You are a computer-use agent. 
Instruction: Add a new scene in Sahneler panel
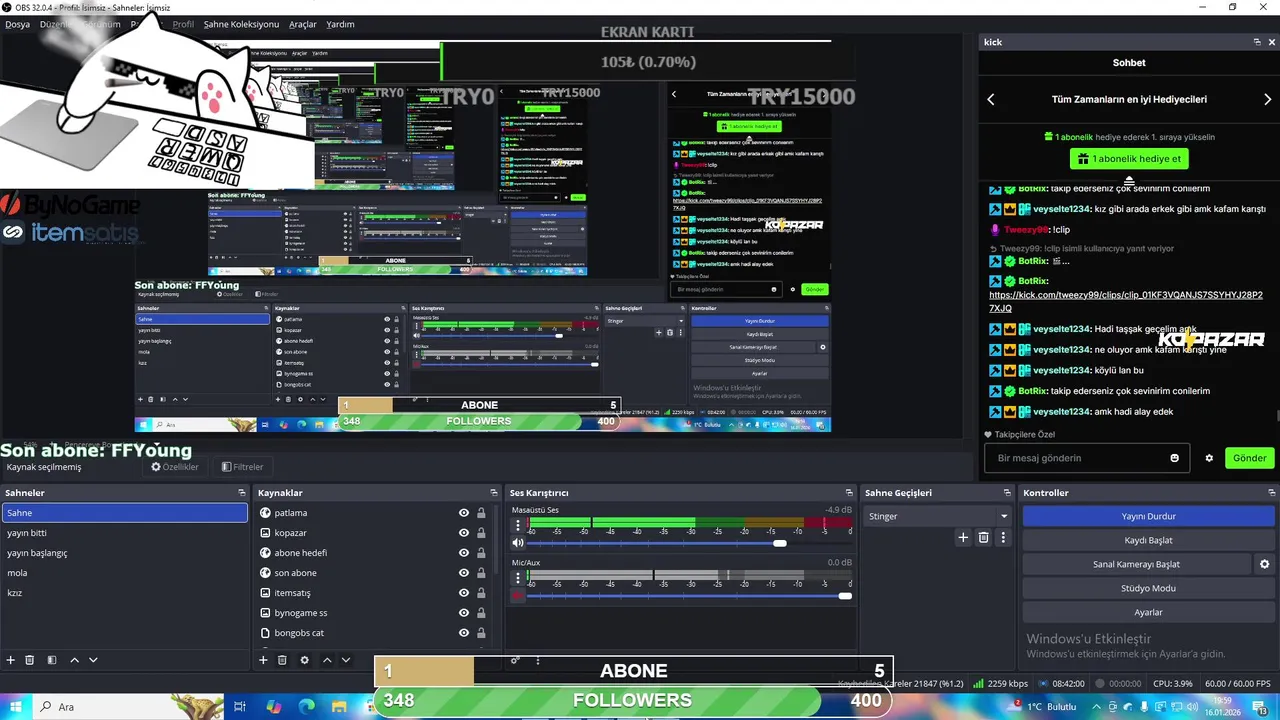click(x=11, y=660)
